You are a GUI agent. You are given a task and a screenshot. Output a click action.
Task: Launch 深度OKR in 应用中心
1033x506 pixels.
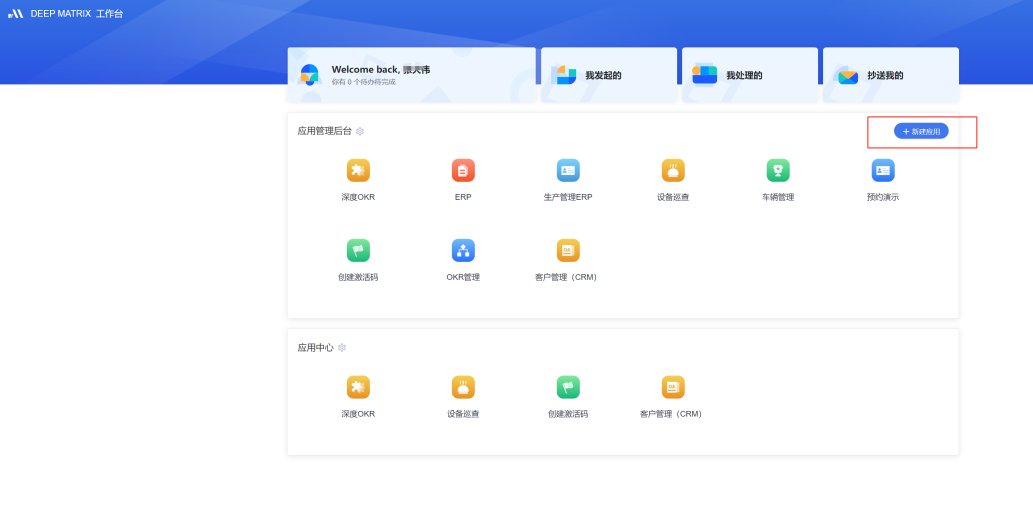pyautogui.click(x=358, y=387)
